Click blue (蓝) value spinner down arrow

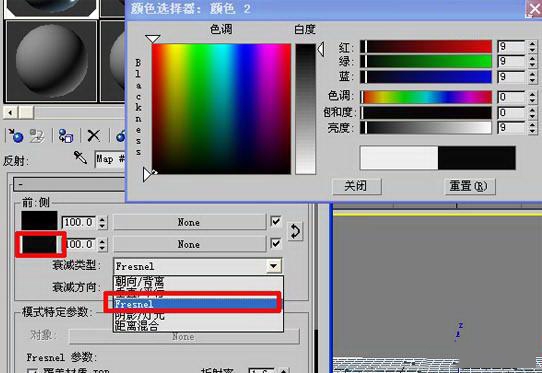click(x=532, y=80)
